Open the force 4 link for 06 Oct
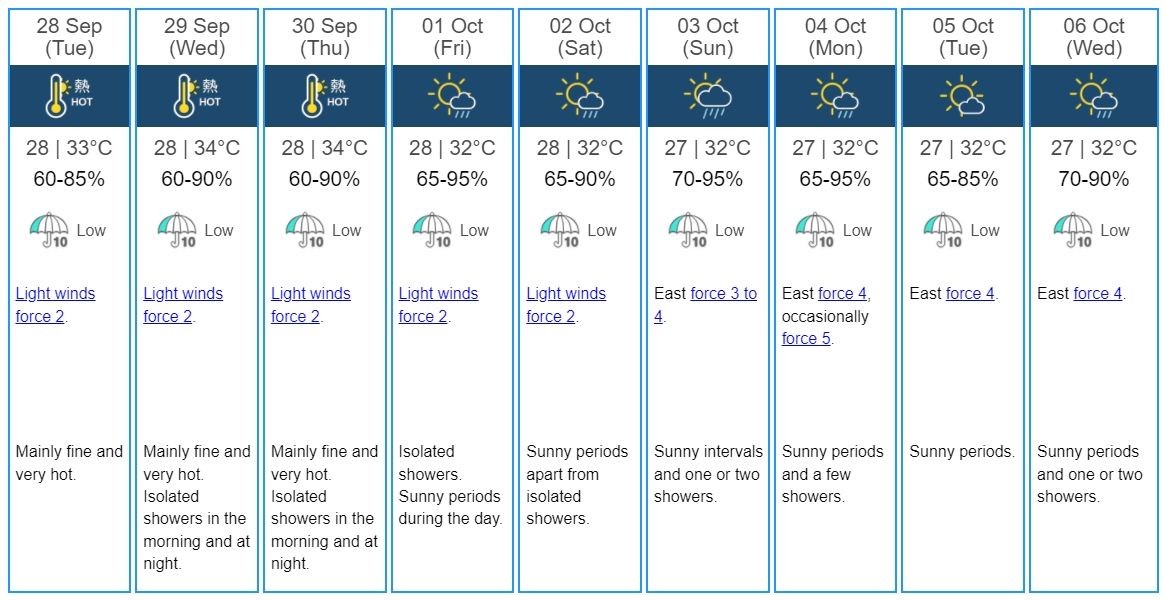Viewport: 1165px width, 601px height. (x=1097, y=293)
